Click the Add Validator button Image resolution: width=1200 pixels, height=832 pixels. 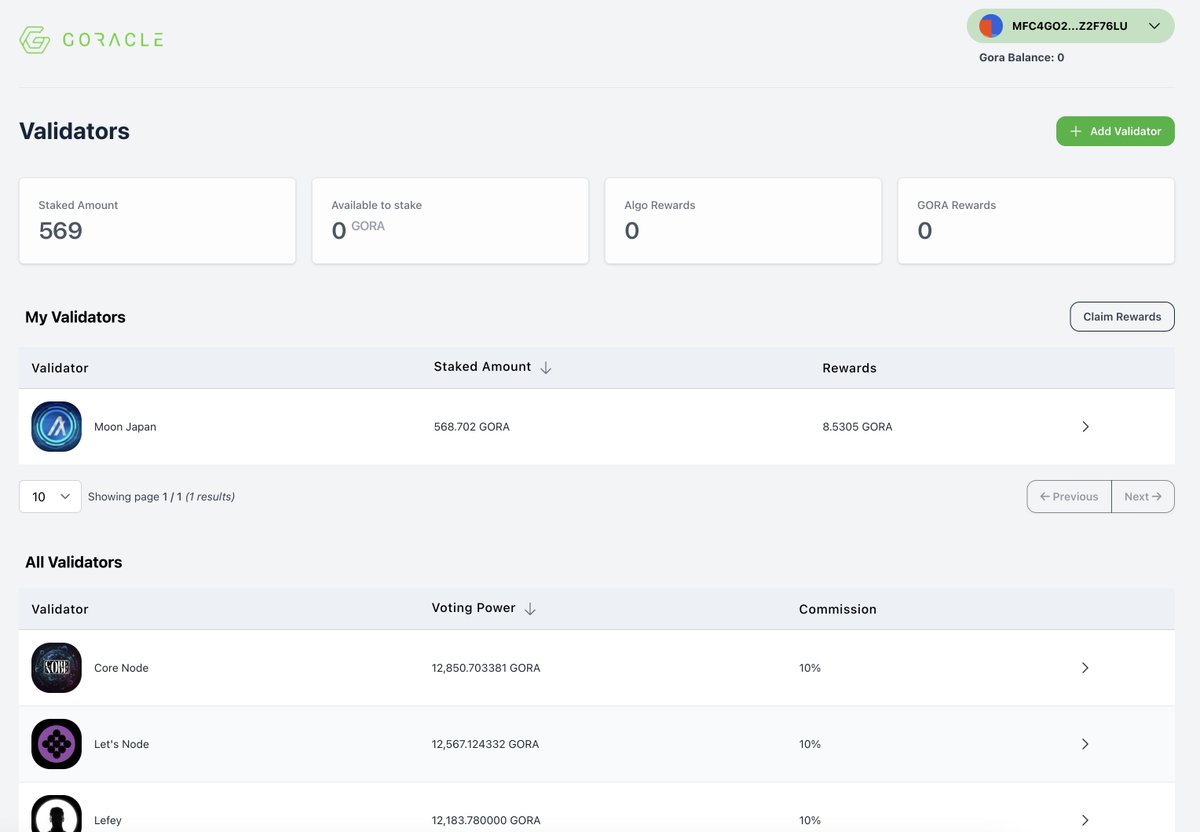[x=1115, y=131]
